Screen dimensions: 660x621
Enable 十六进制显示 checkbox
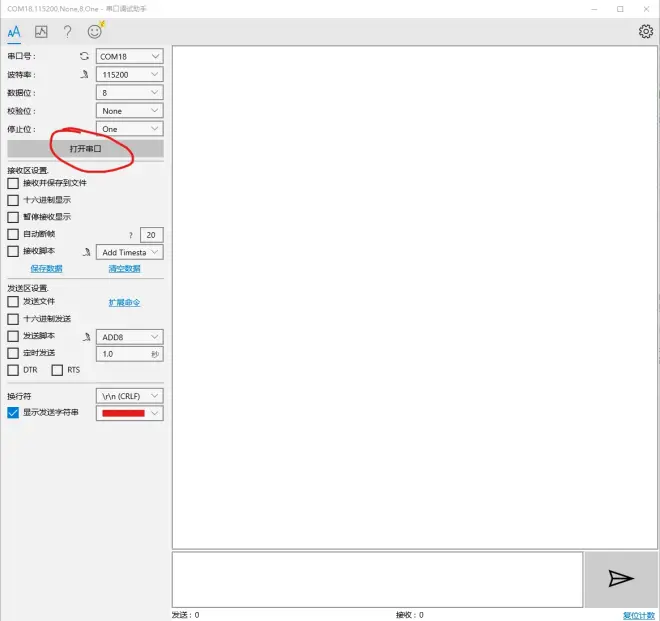click(x=13, y=200)
